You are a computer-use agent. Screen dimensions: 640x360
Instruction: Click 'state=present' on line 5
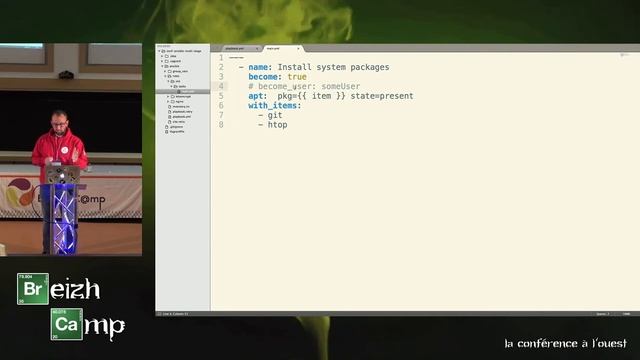click(x=382, y=96)
